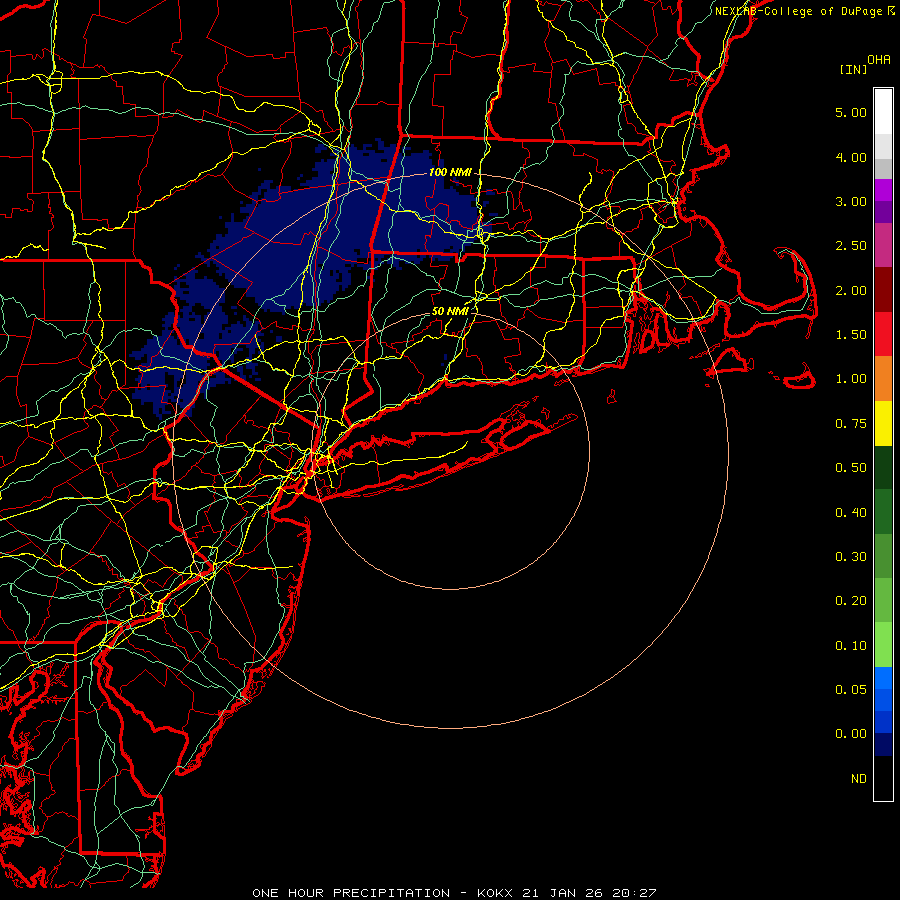The image size is (900, 900).
Task: Select the black ND swatch at legend bottom
Action: [x=883, y=778]
